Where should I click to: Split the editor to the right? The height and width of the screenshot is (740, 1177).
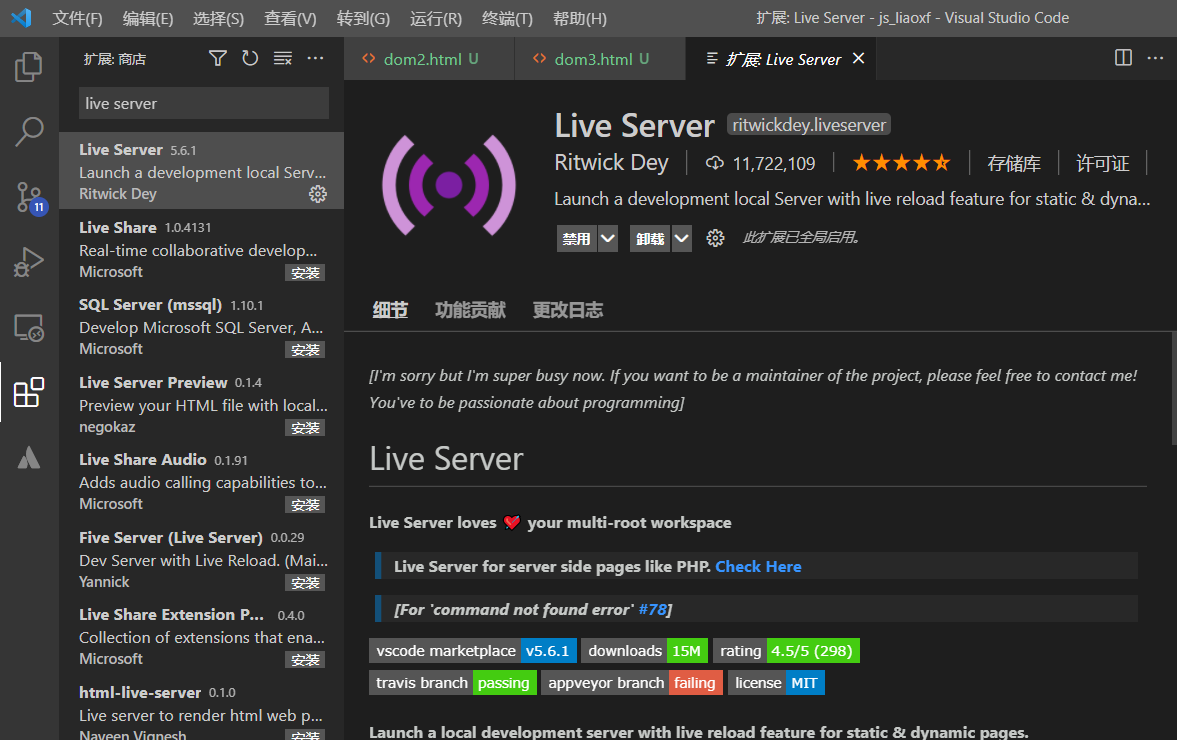[1123, 58]
